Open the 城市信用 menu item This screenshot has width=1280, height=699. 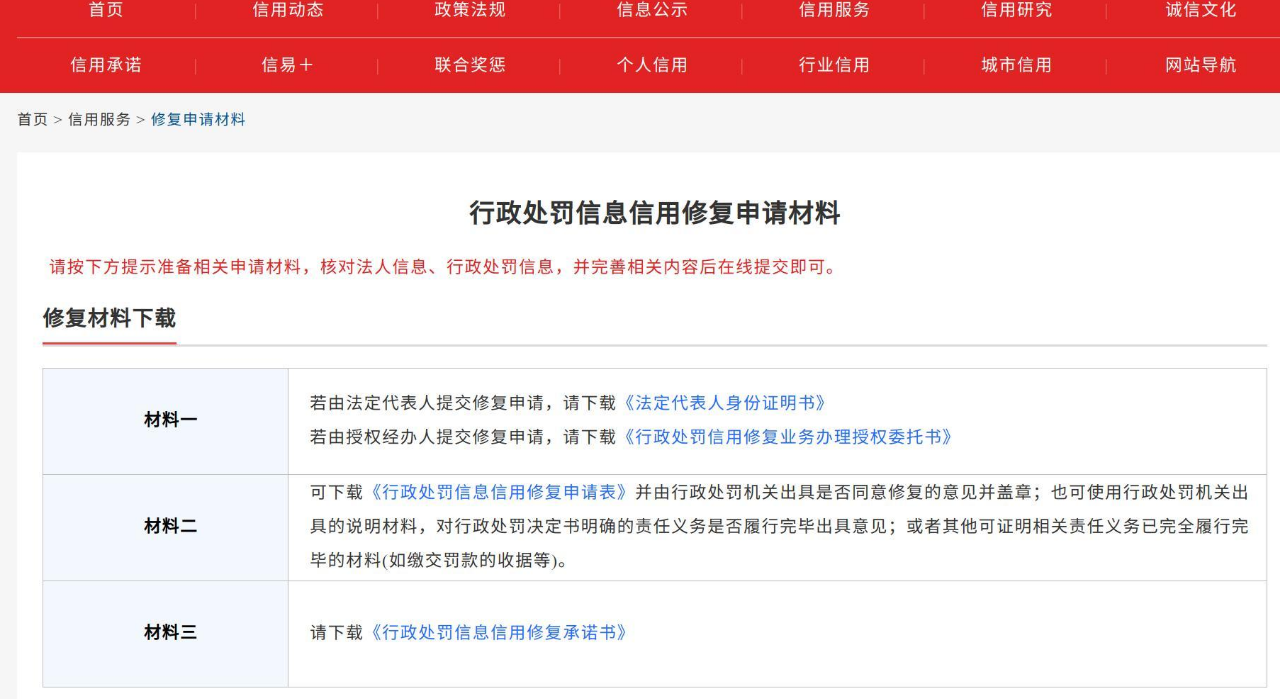click(x=1016, y=65)
